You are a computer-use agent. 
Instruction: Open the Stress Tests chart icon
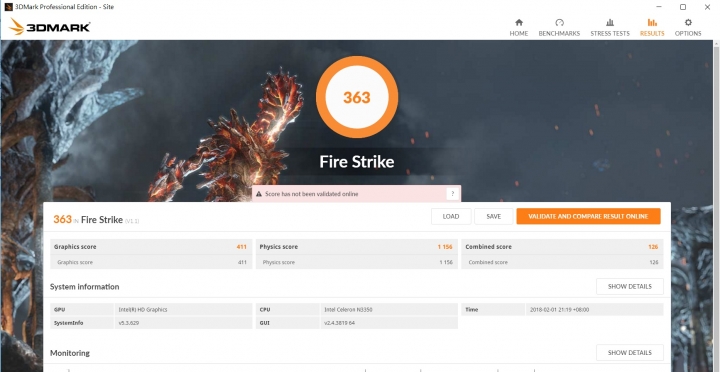pyautogui.click(x=610, y=23)
